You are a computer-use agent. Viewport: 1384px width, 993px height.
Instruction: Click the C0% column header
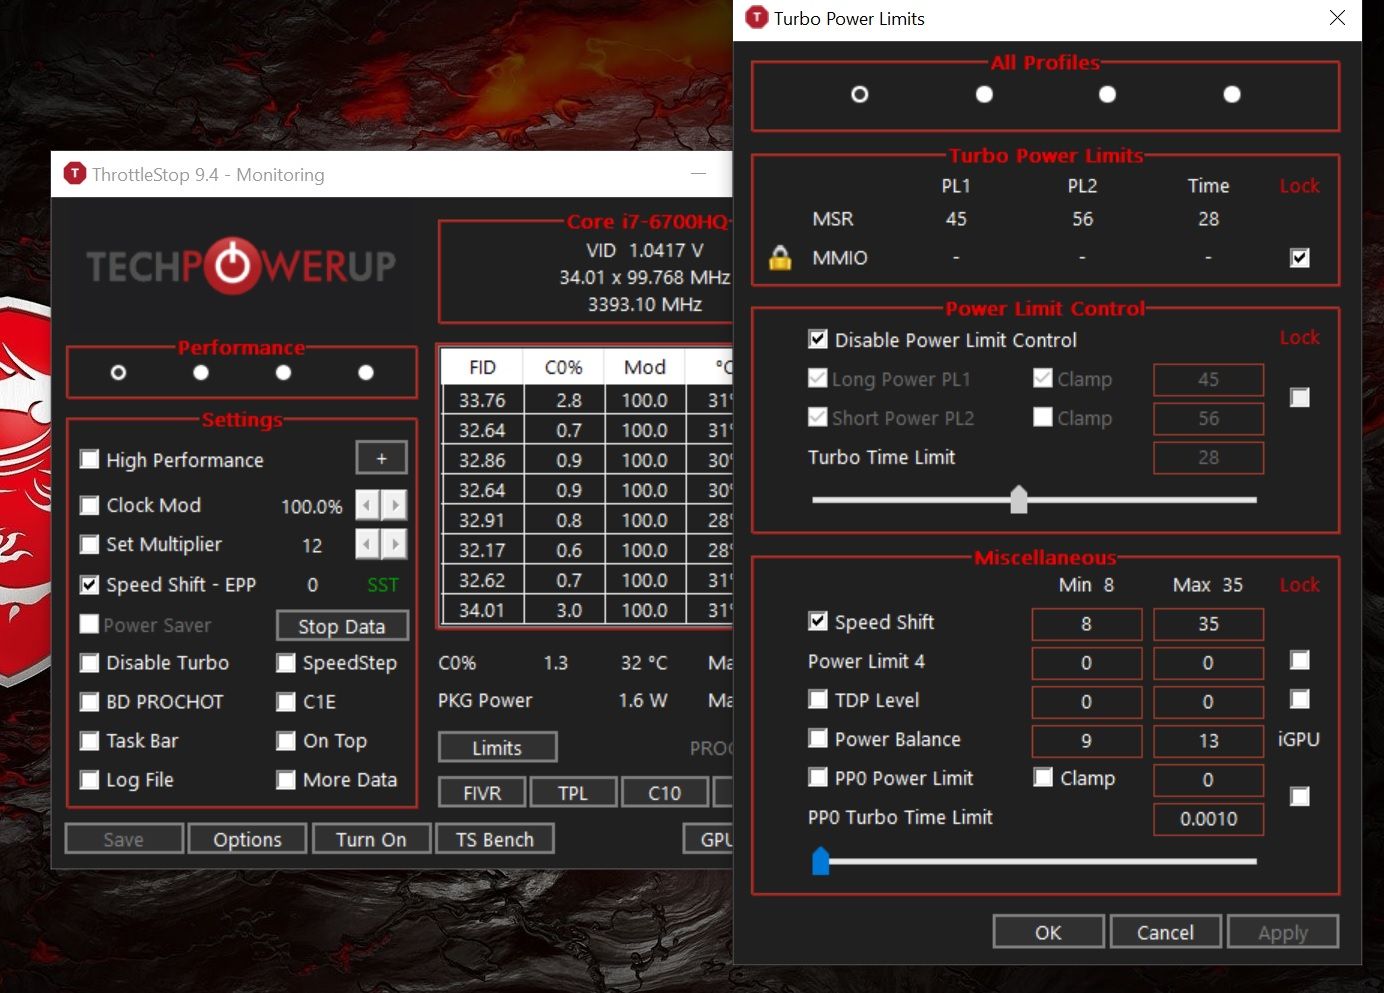[564, 367]
